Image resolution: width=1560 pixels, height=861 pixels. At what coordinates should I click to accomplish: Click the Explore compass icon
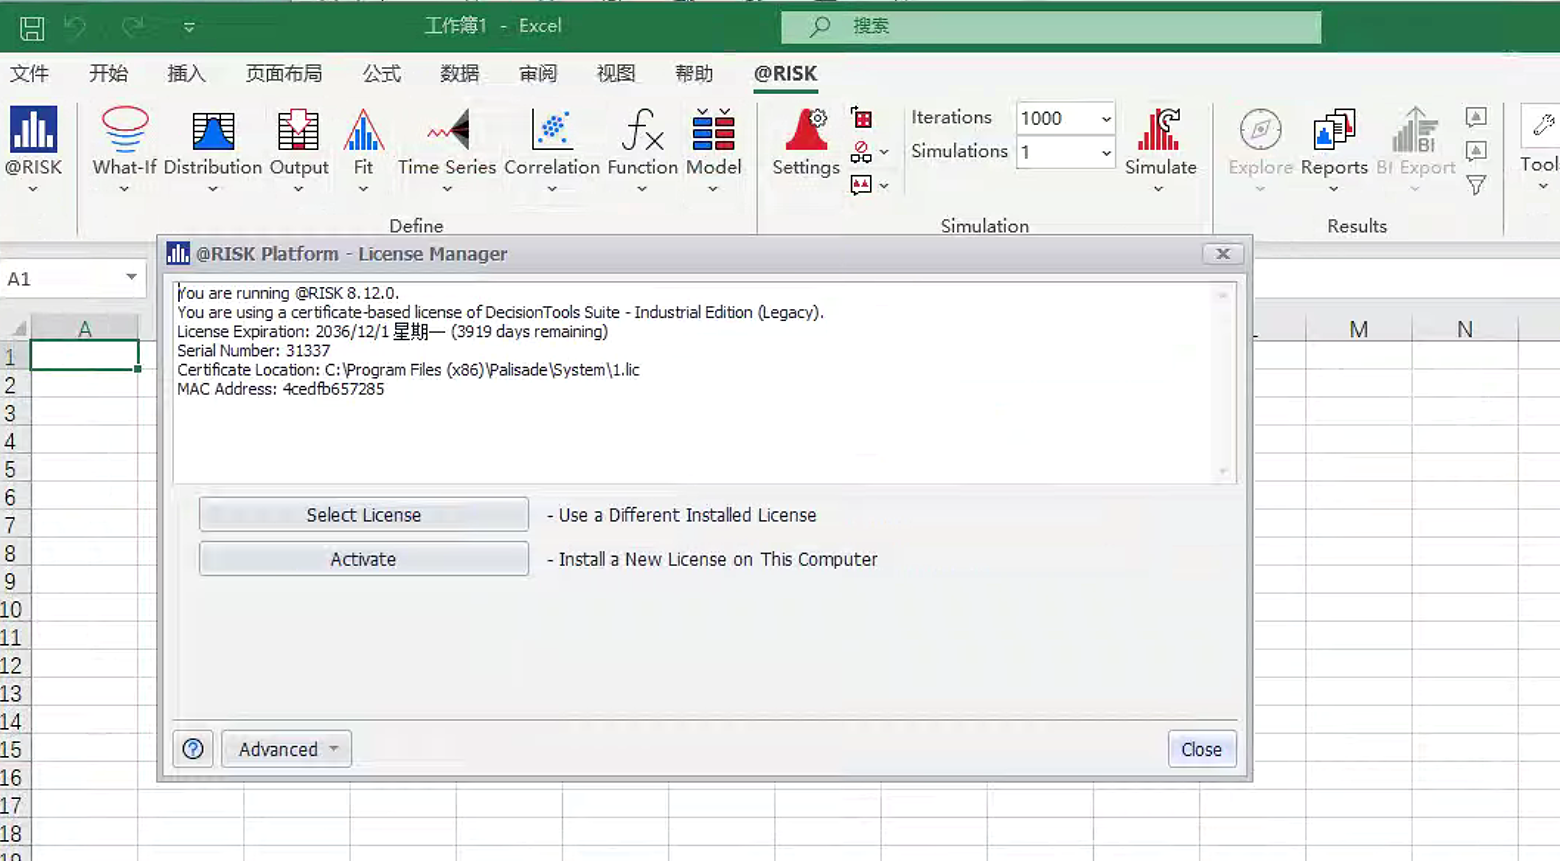point(1260,131)
